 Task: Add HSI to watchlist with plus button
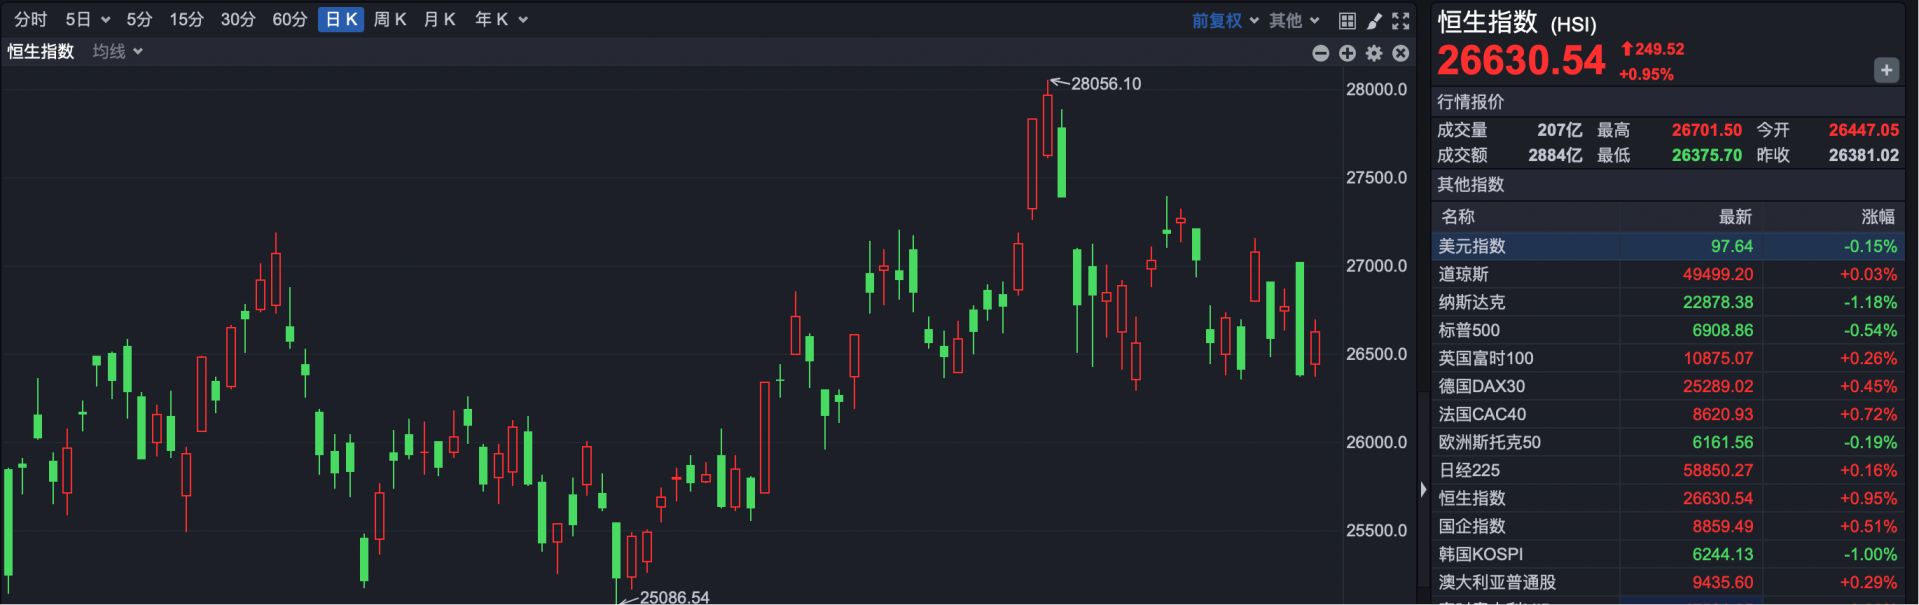[x=1886, y=70]
